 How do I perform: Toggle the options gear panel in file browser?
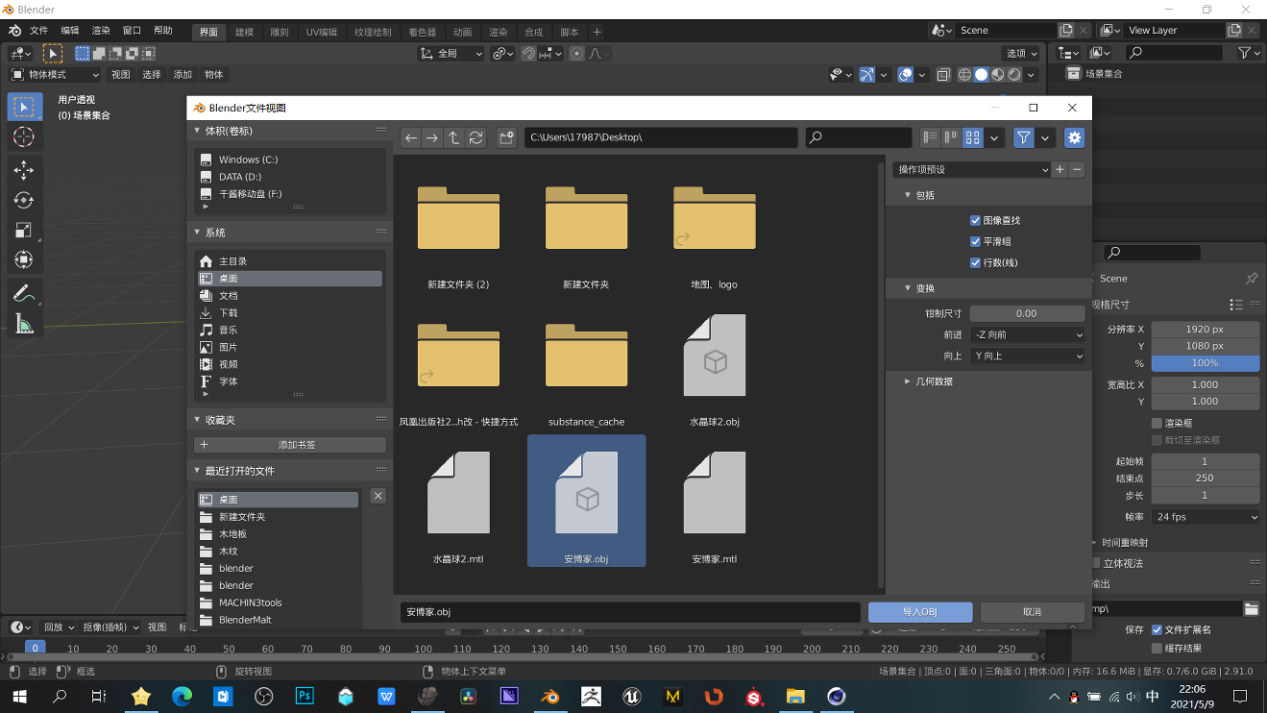tap(1074, 138)
